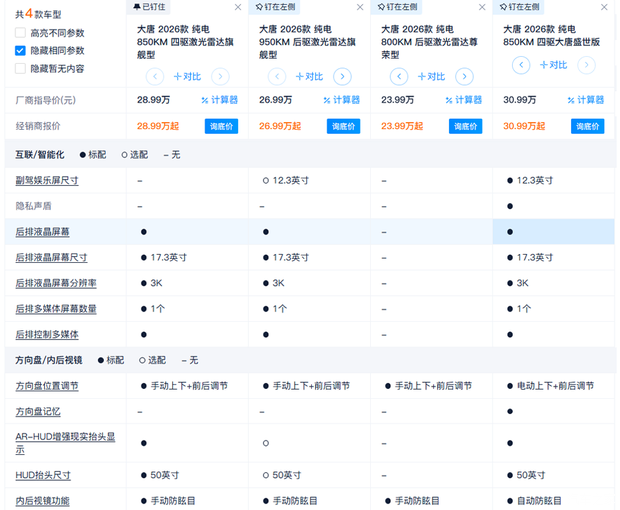Pin the 850KM 四驱大唐盛世版 column to the left
The height and width of the screenshot is (510, 620).
point(519,7)
